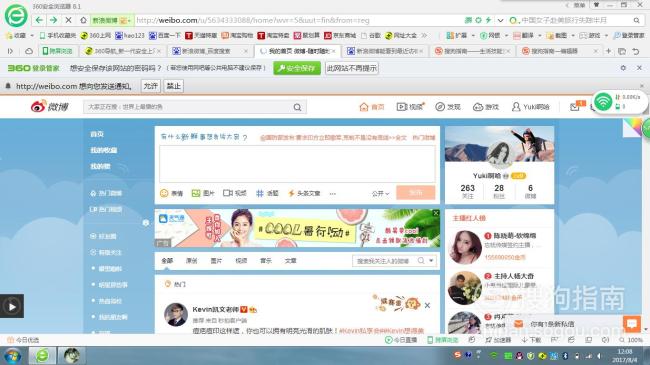Go back with the browser back arrow
This screenshot has height=365, width=650.
pos(39,20)
